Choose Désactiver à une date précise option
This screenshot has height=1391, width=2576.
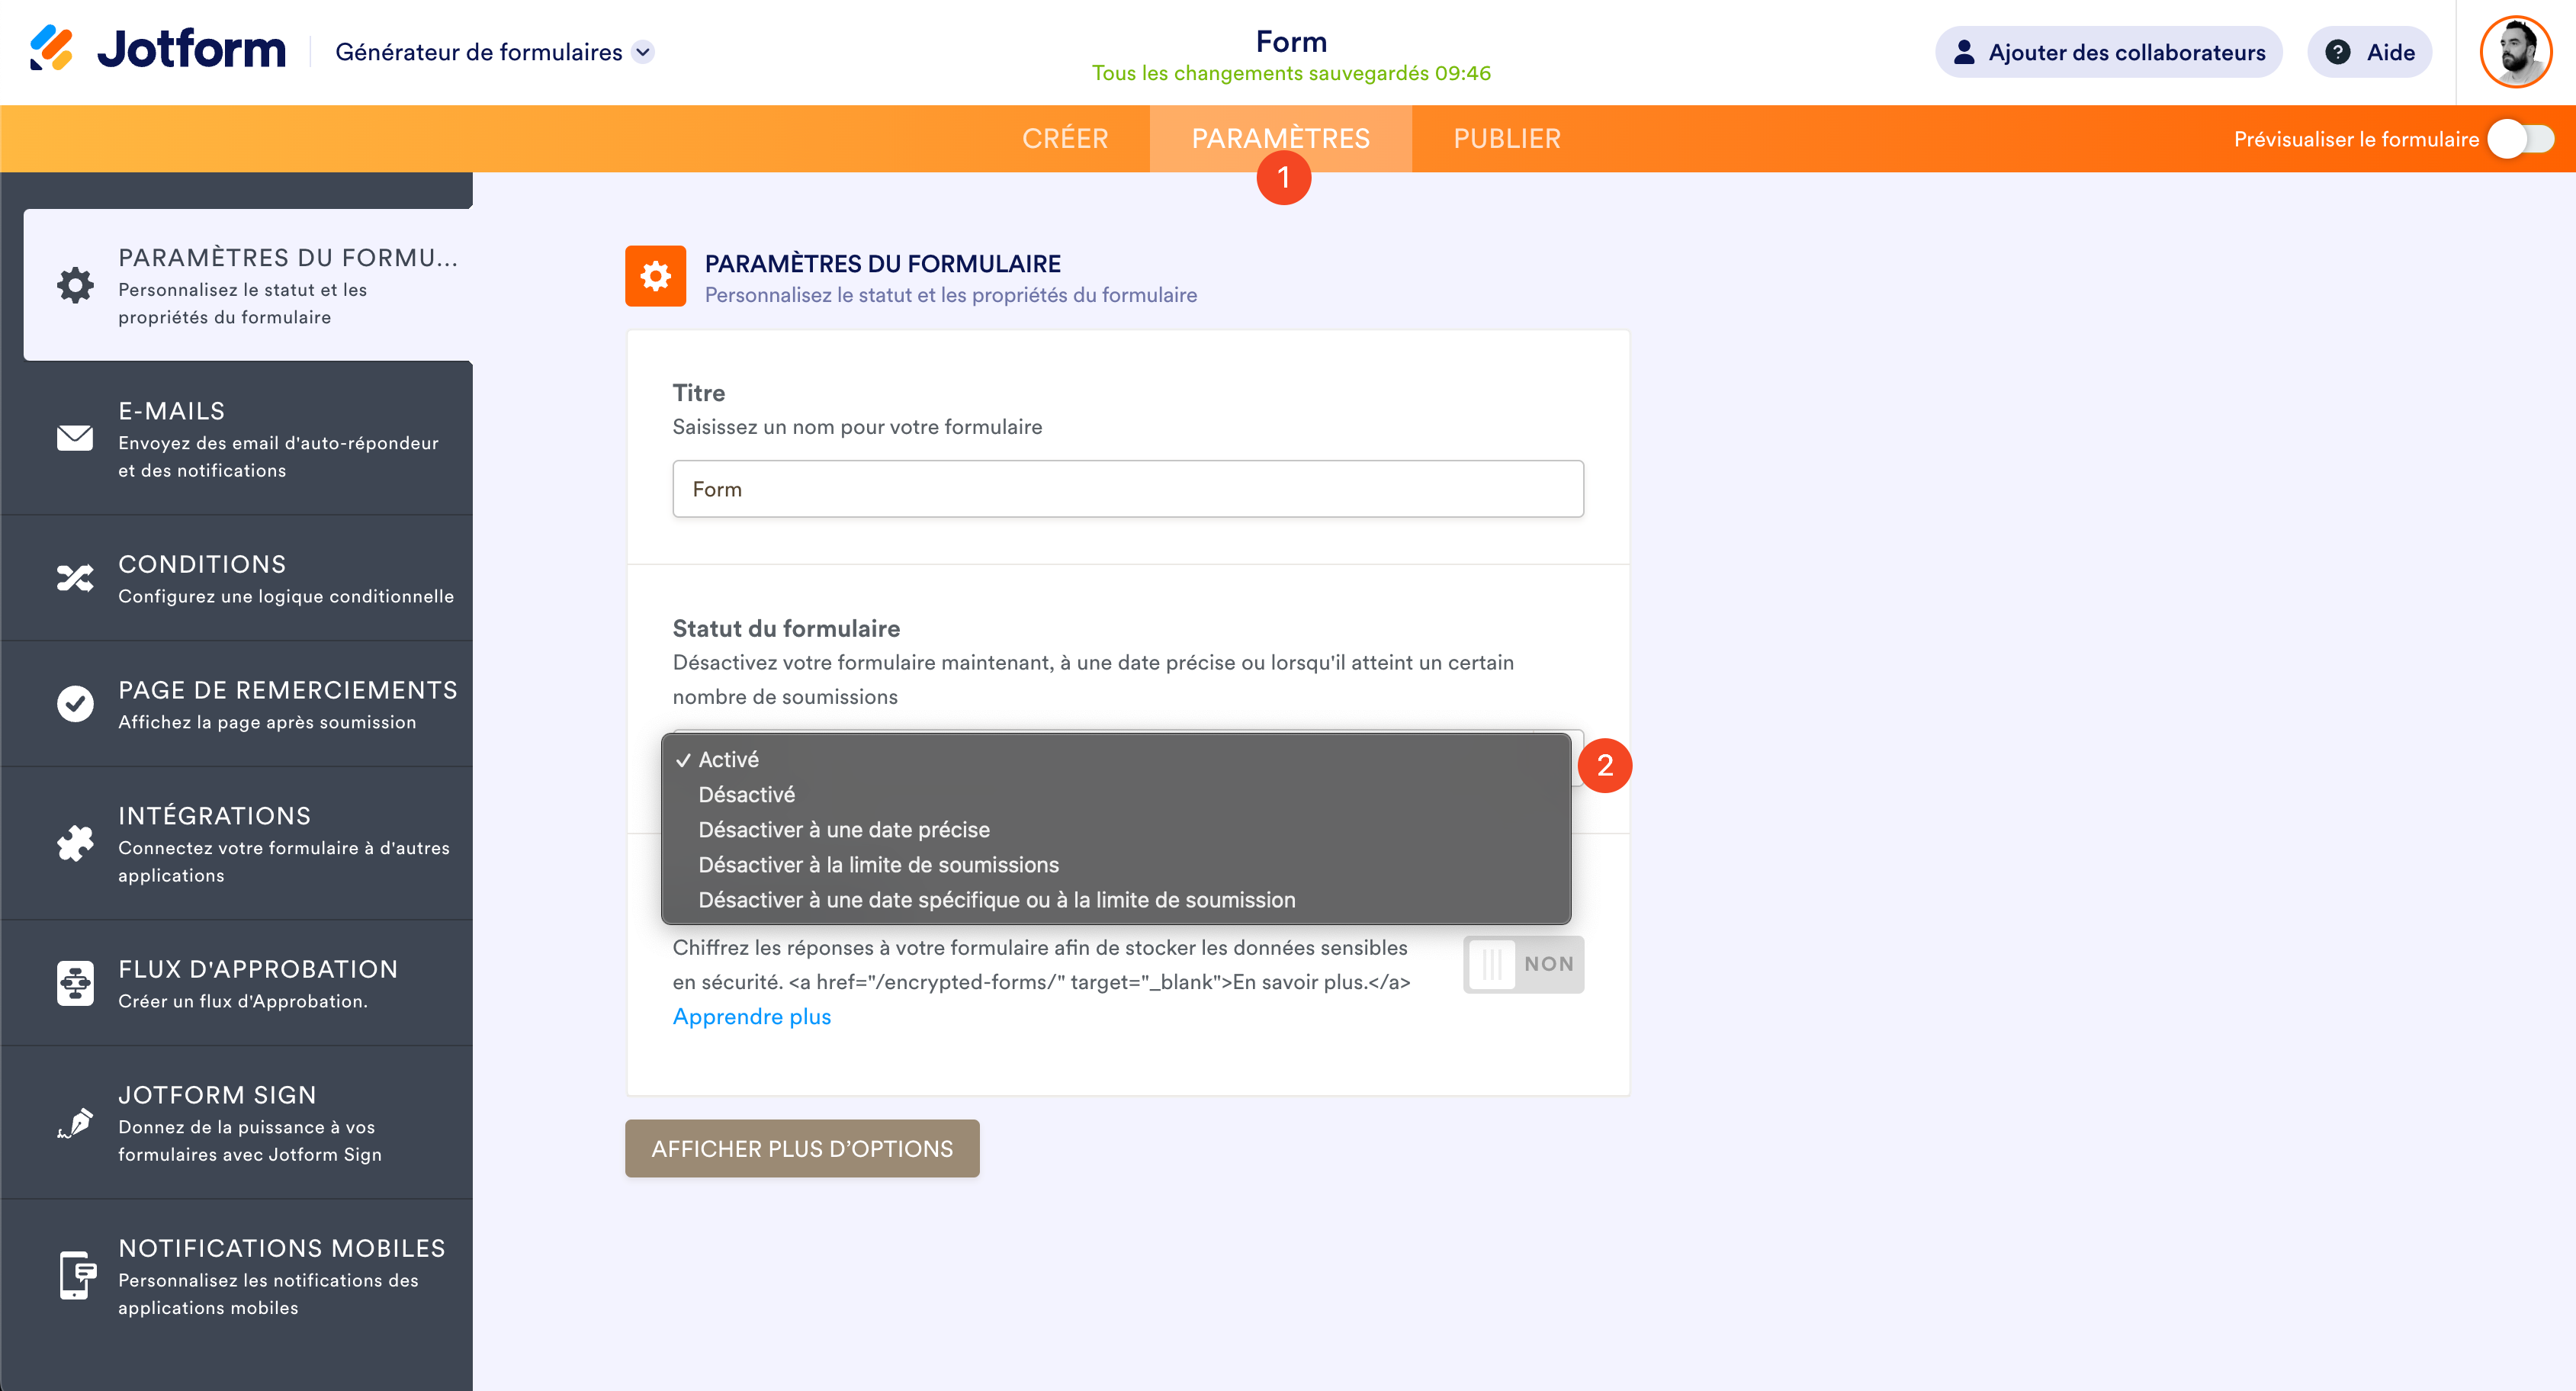[x=843, y=829]
